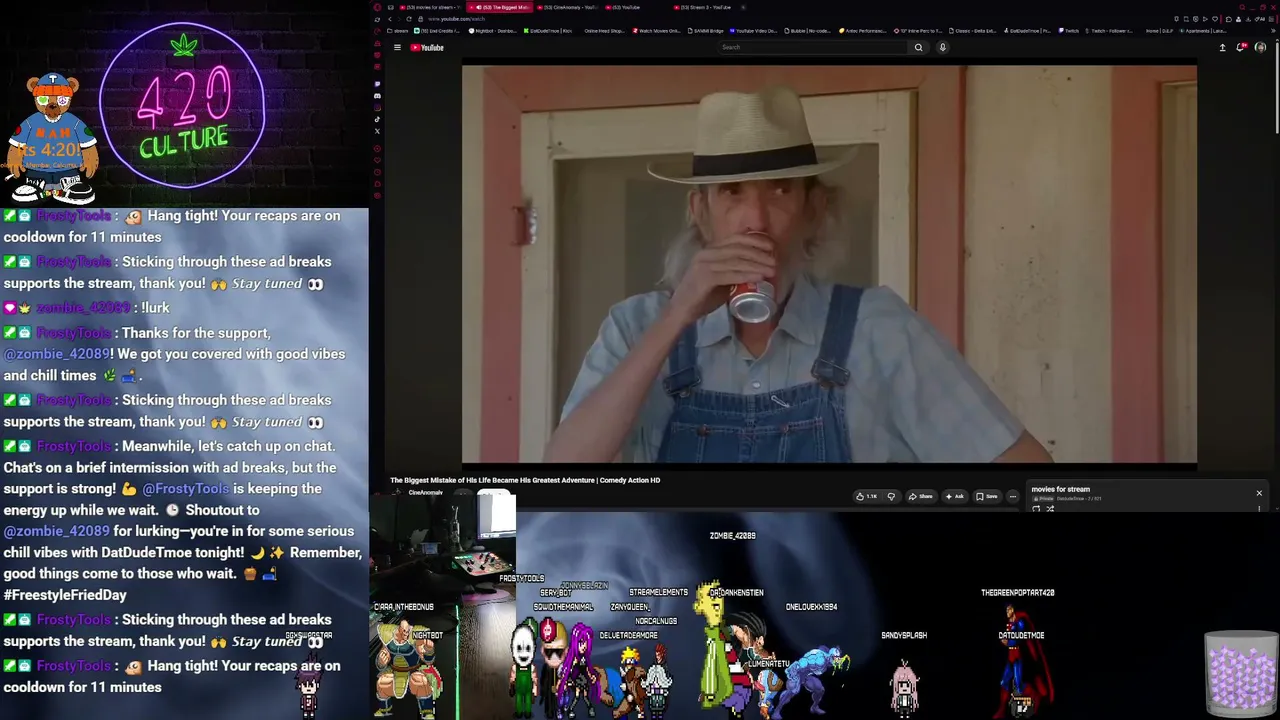Switch to the CineAnomaly browser tab
The width and height of the screenshot is (1280, 720).
point(568,7)
